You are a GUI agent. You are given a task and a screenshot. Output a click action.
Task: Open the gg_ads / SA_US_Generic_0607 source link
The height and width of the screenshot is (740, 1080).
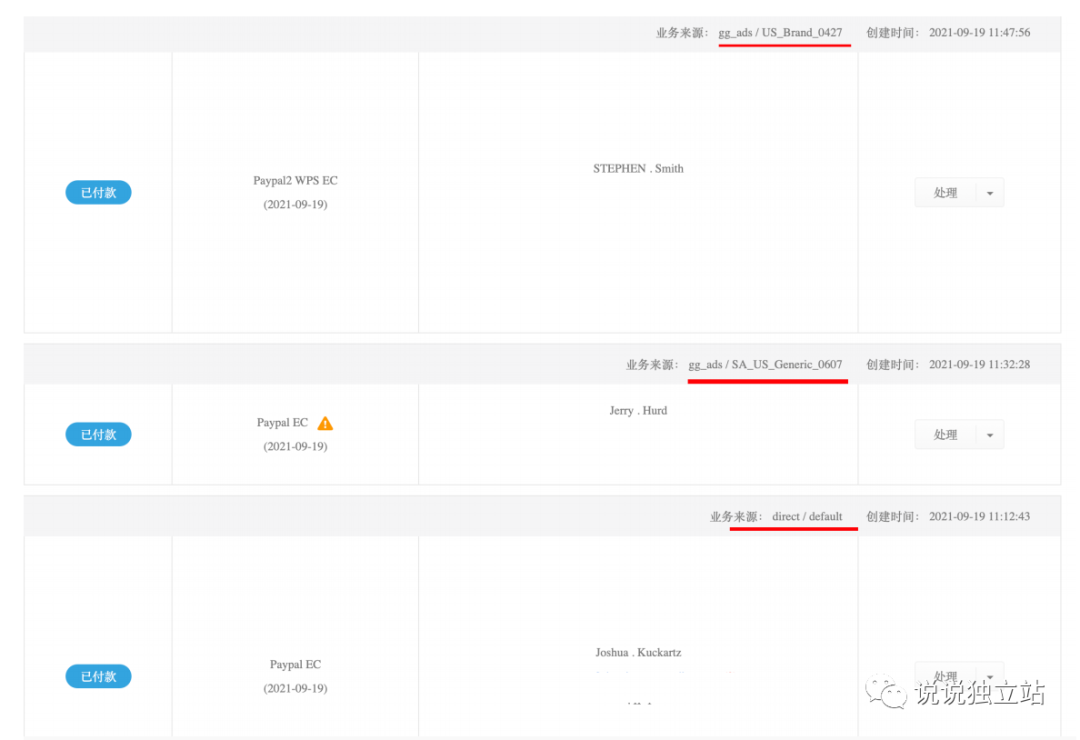pyautogui.click(x=767, y=364)
